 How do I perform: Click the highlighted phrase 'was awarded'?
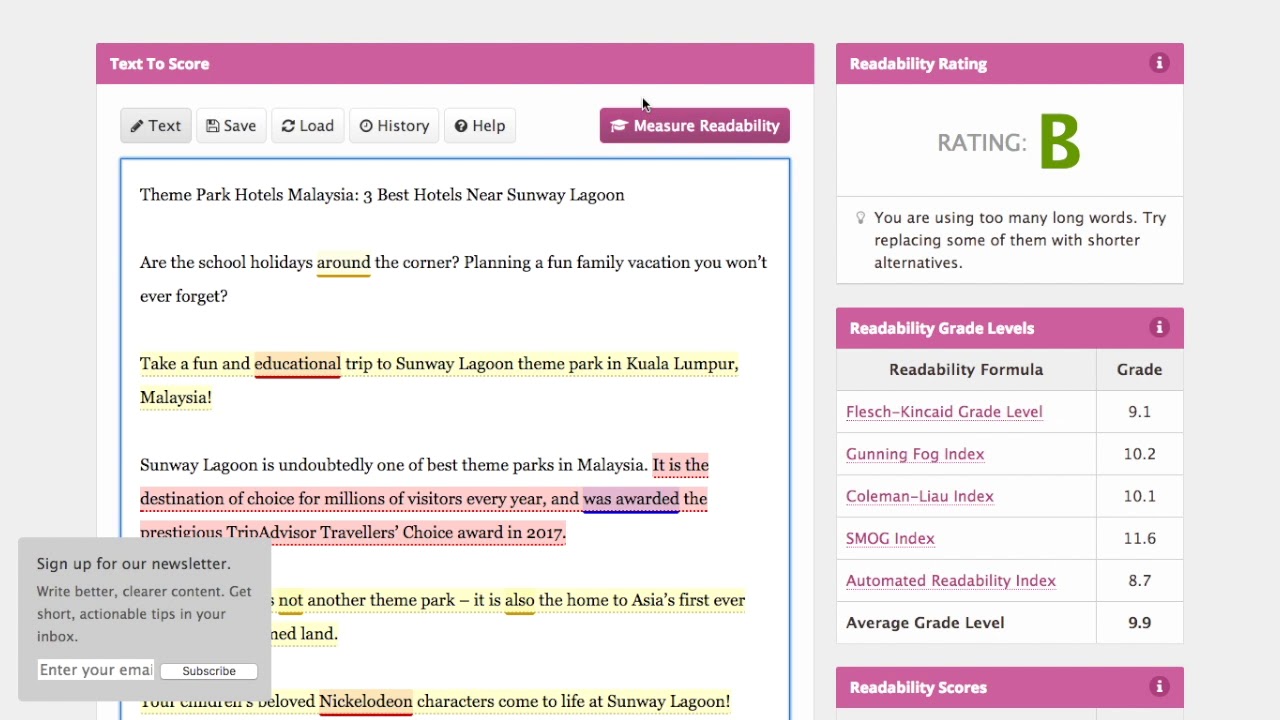pos(631,499)
